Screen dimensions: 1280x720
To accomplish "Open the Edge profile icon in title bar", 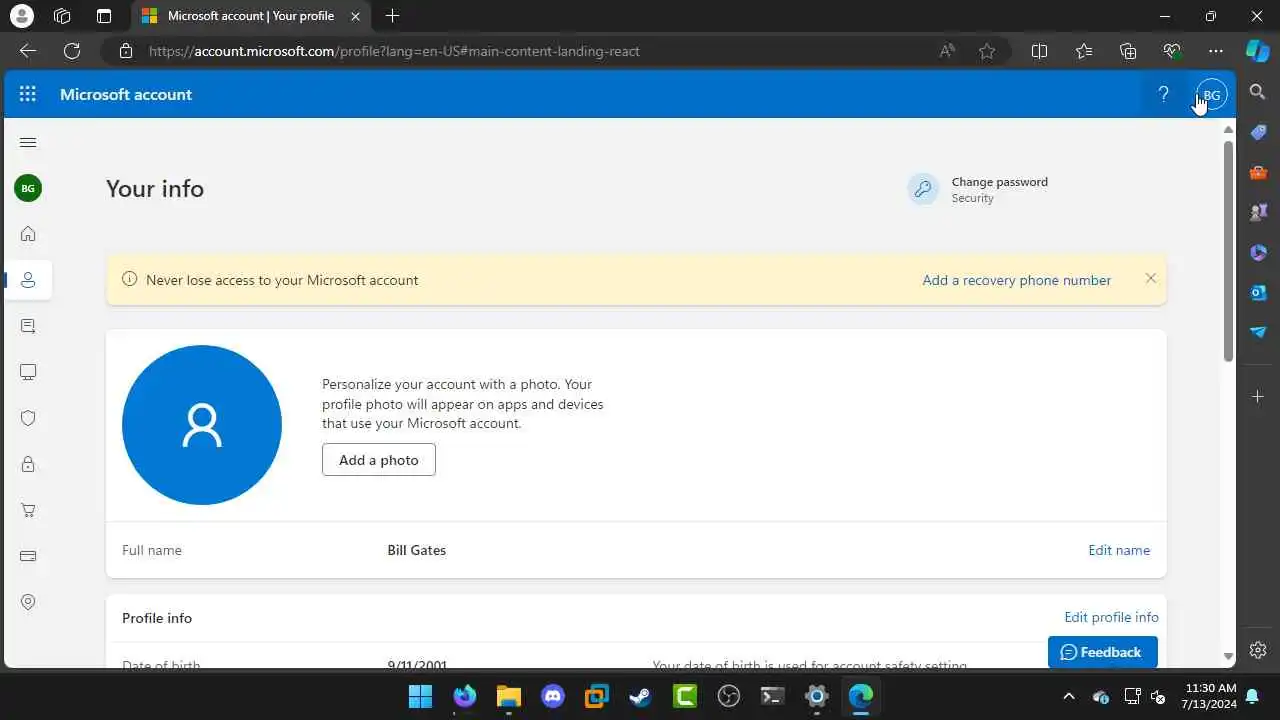I will coord(21,16).
